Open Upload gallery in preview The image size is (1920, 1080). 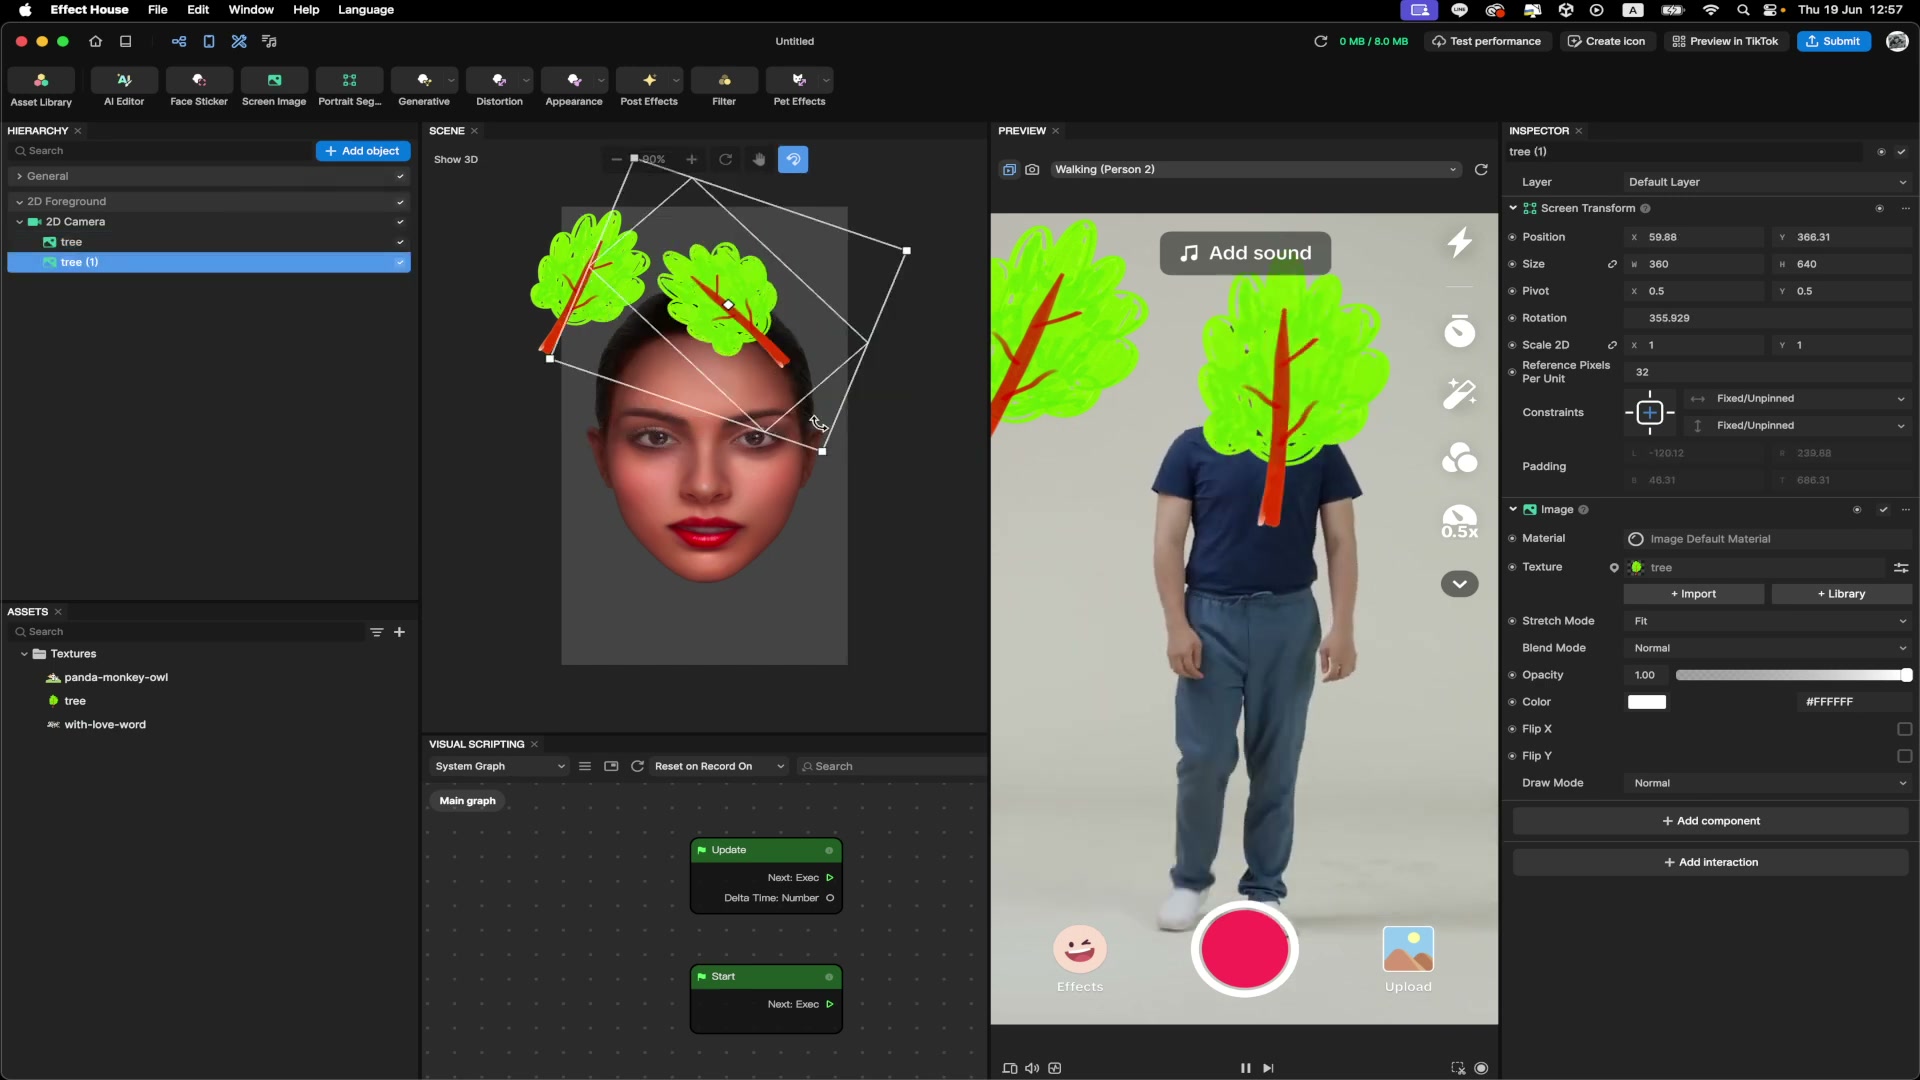click(1408, 959)
